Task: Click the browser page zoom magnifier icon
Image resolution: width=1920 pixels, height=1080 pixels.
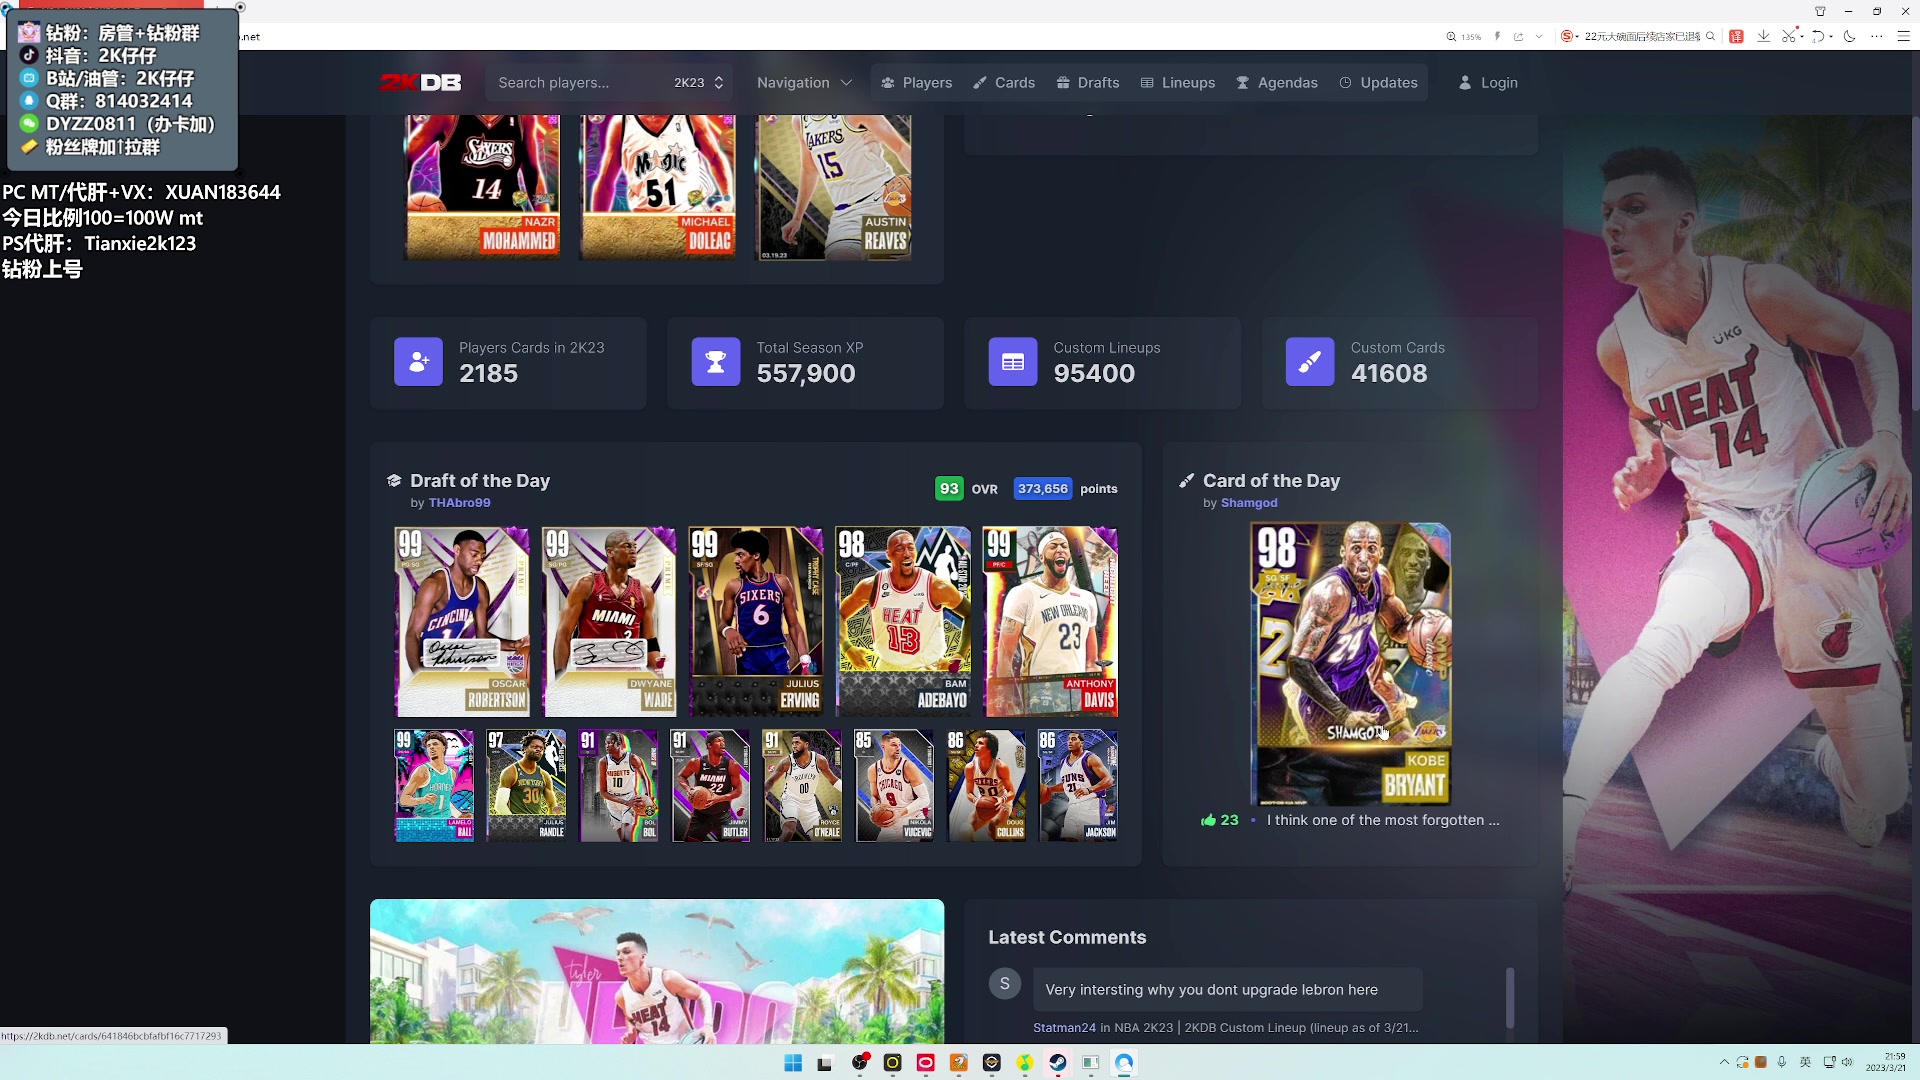Action: click(1451, 36)
